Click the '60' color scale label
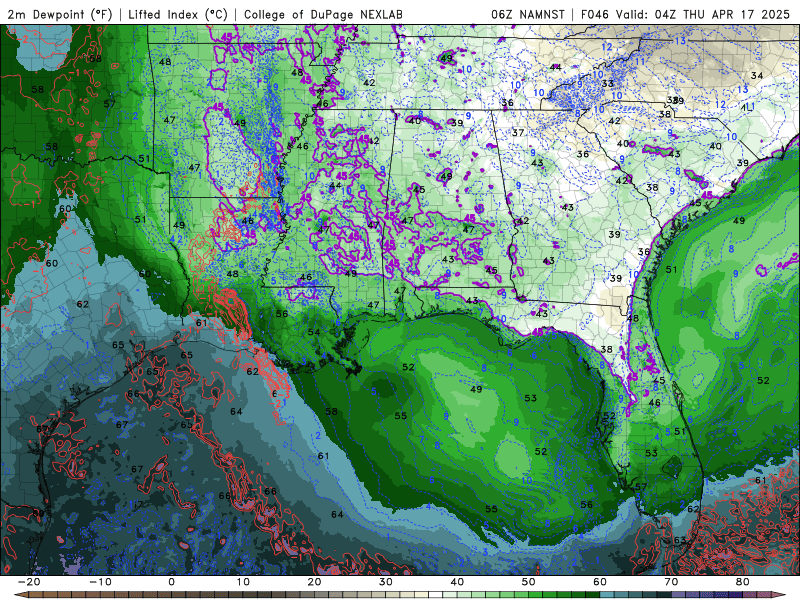The height and width of the screenshot is (600, 800). click(x=600, y=582)
